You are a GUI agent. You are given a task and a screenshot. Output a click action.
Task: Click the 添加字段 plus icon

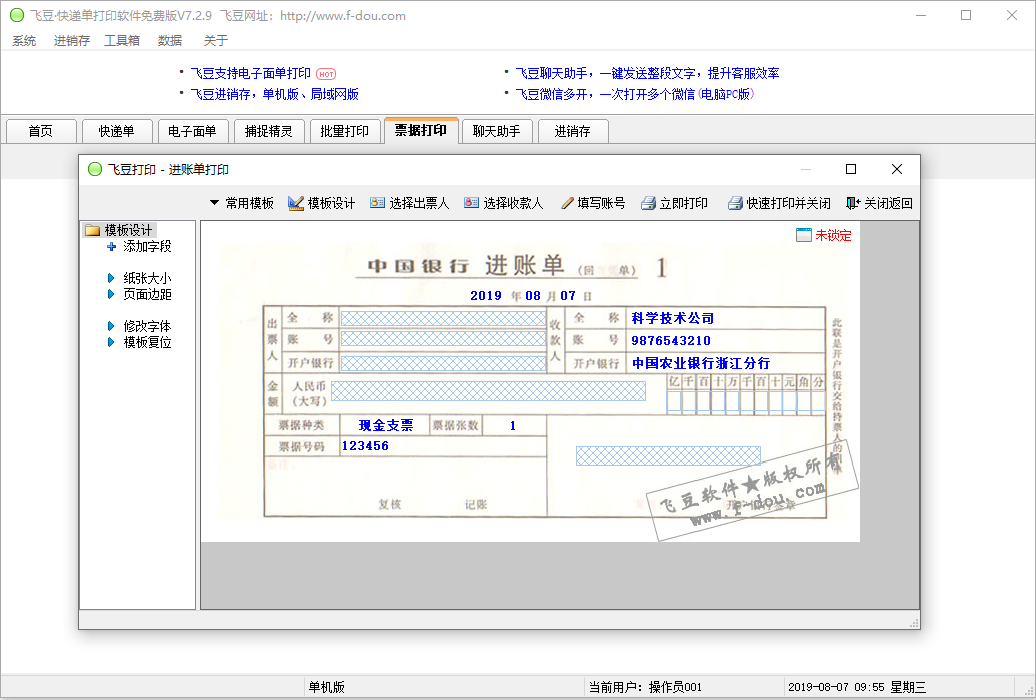pyautogui.click(x=112, y=247)
